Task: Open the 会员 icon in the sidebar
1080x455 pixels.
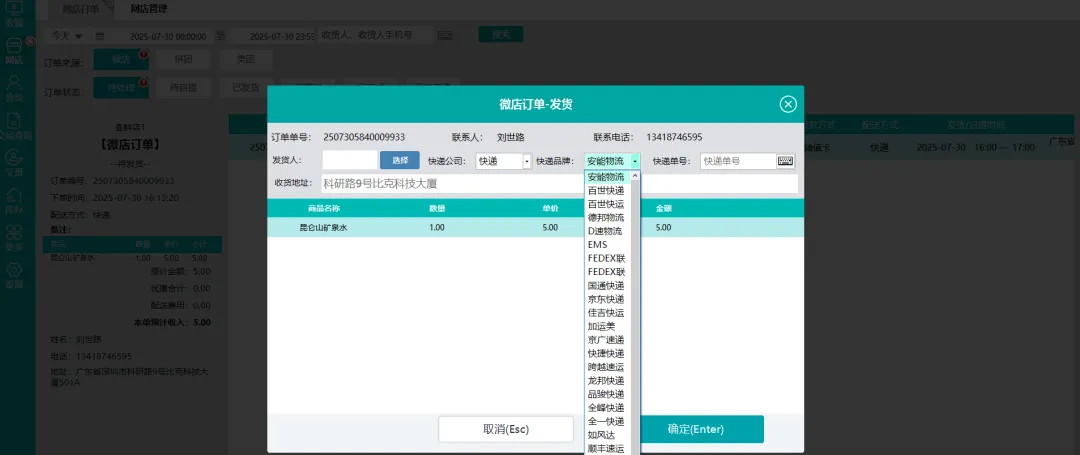Action: pos(14,89)
